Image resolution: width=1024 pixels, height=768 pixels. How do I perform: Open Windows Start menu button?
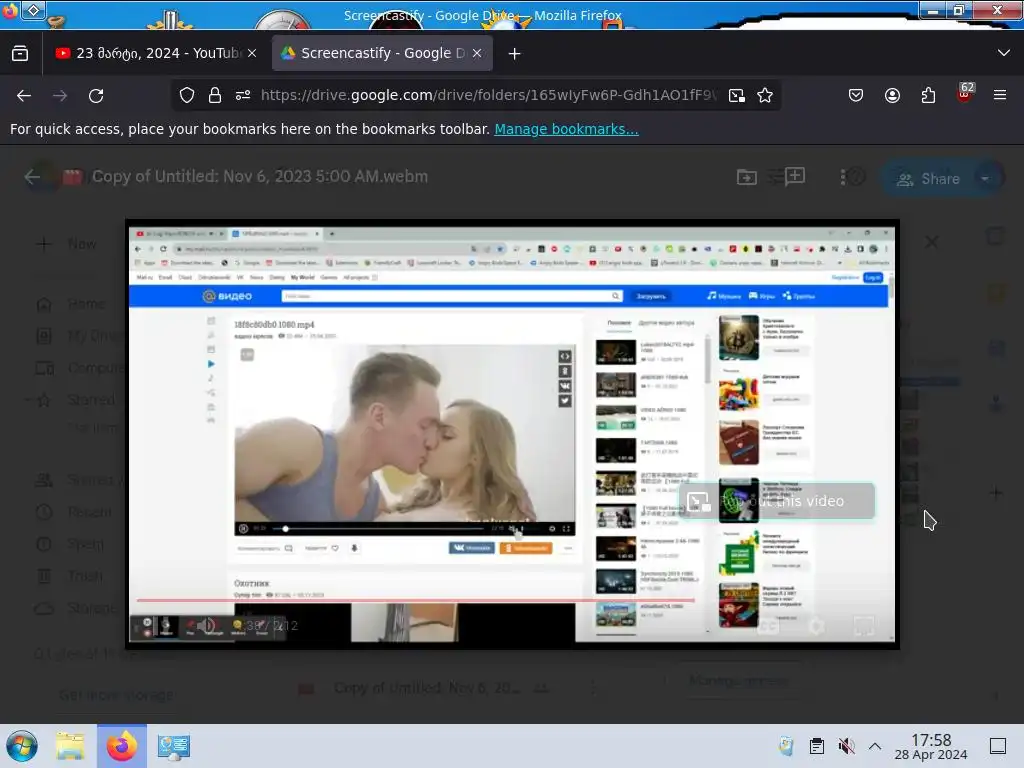22,746
